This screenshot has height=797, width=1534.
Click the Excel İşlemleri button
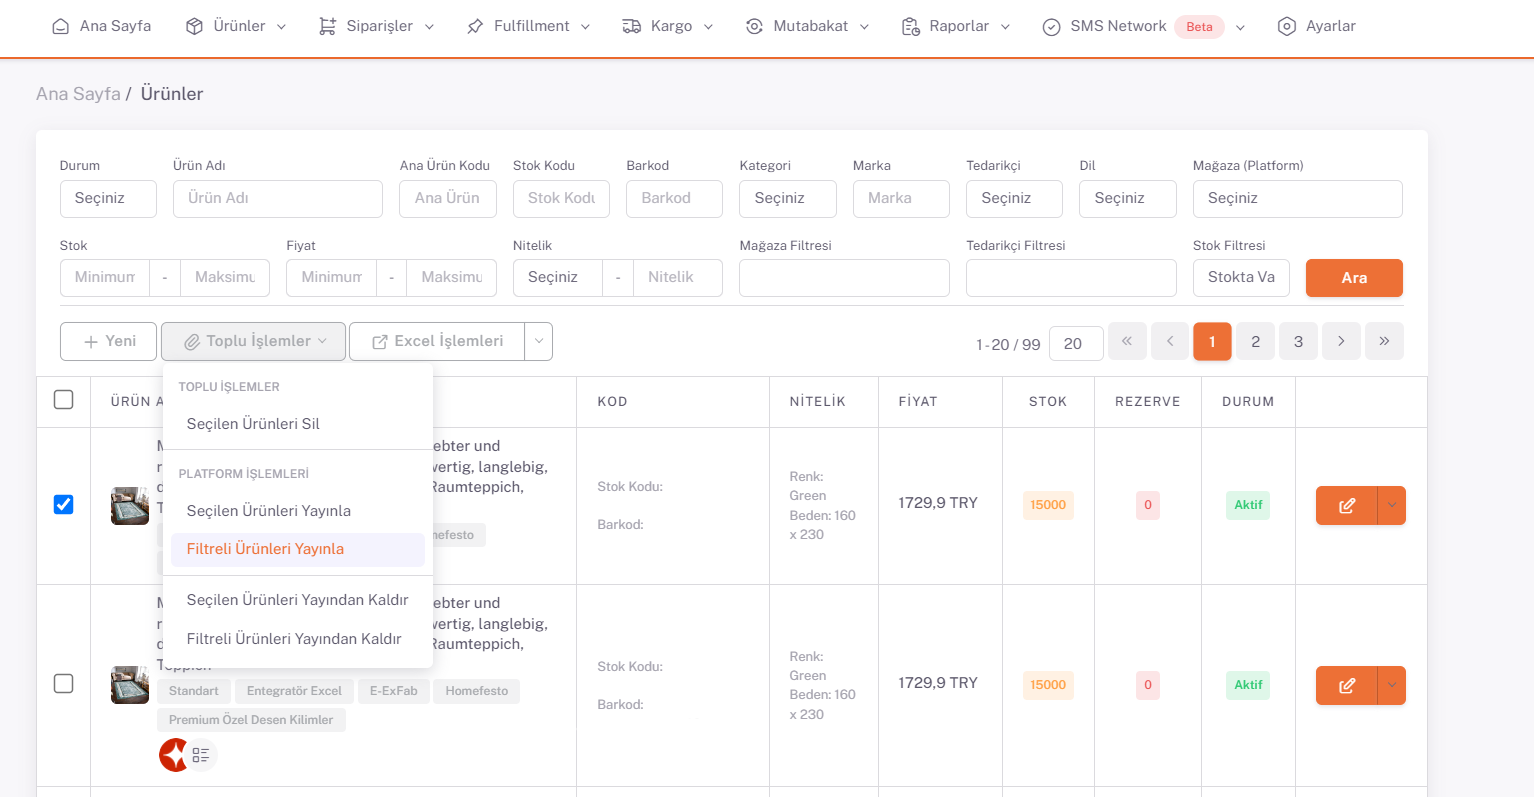[x=437, y=341]
